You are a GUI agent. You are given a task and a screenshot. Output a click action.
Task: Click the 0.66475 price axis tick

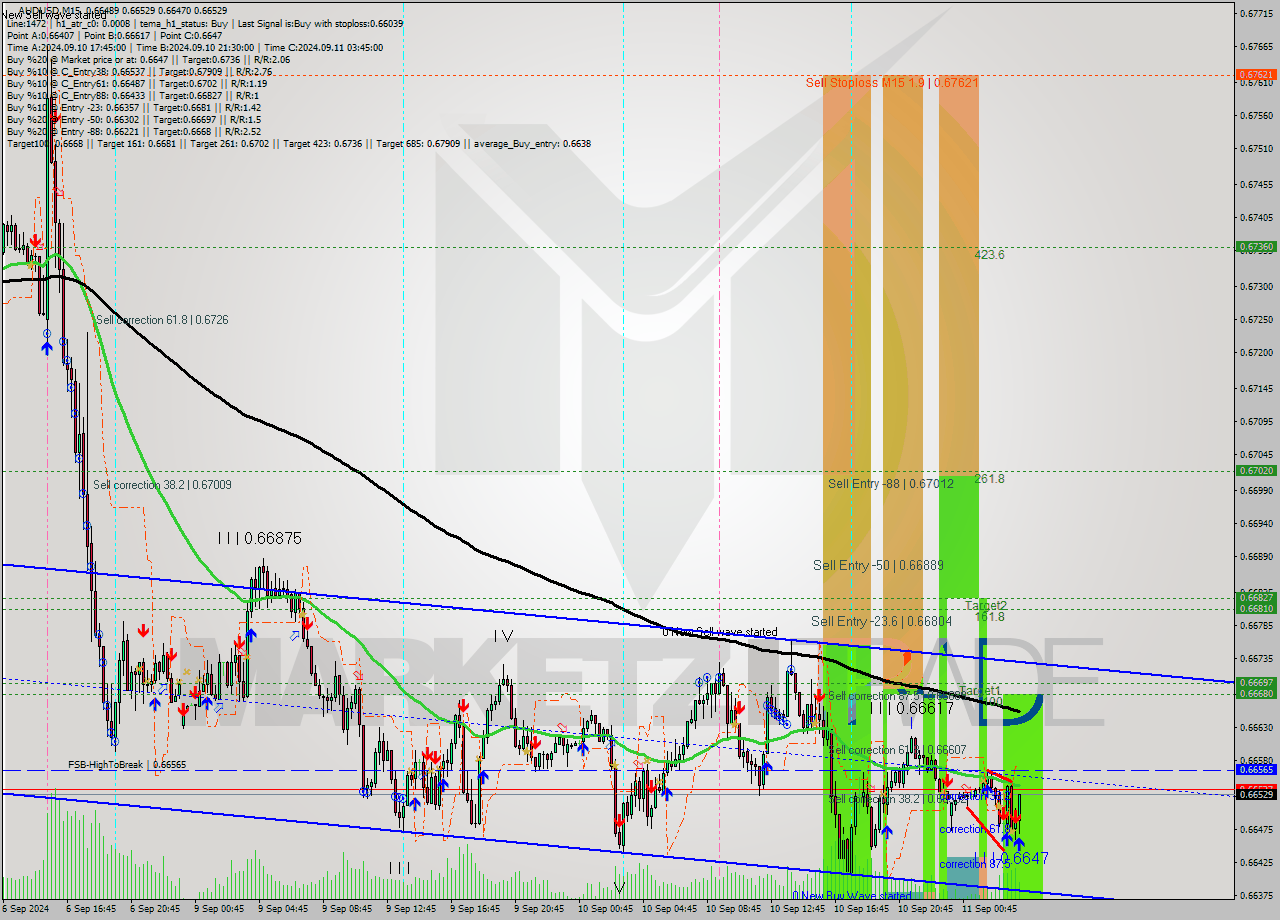[1255, 829]
